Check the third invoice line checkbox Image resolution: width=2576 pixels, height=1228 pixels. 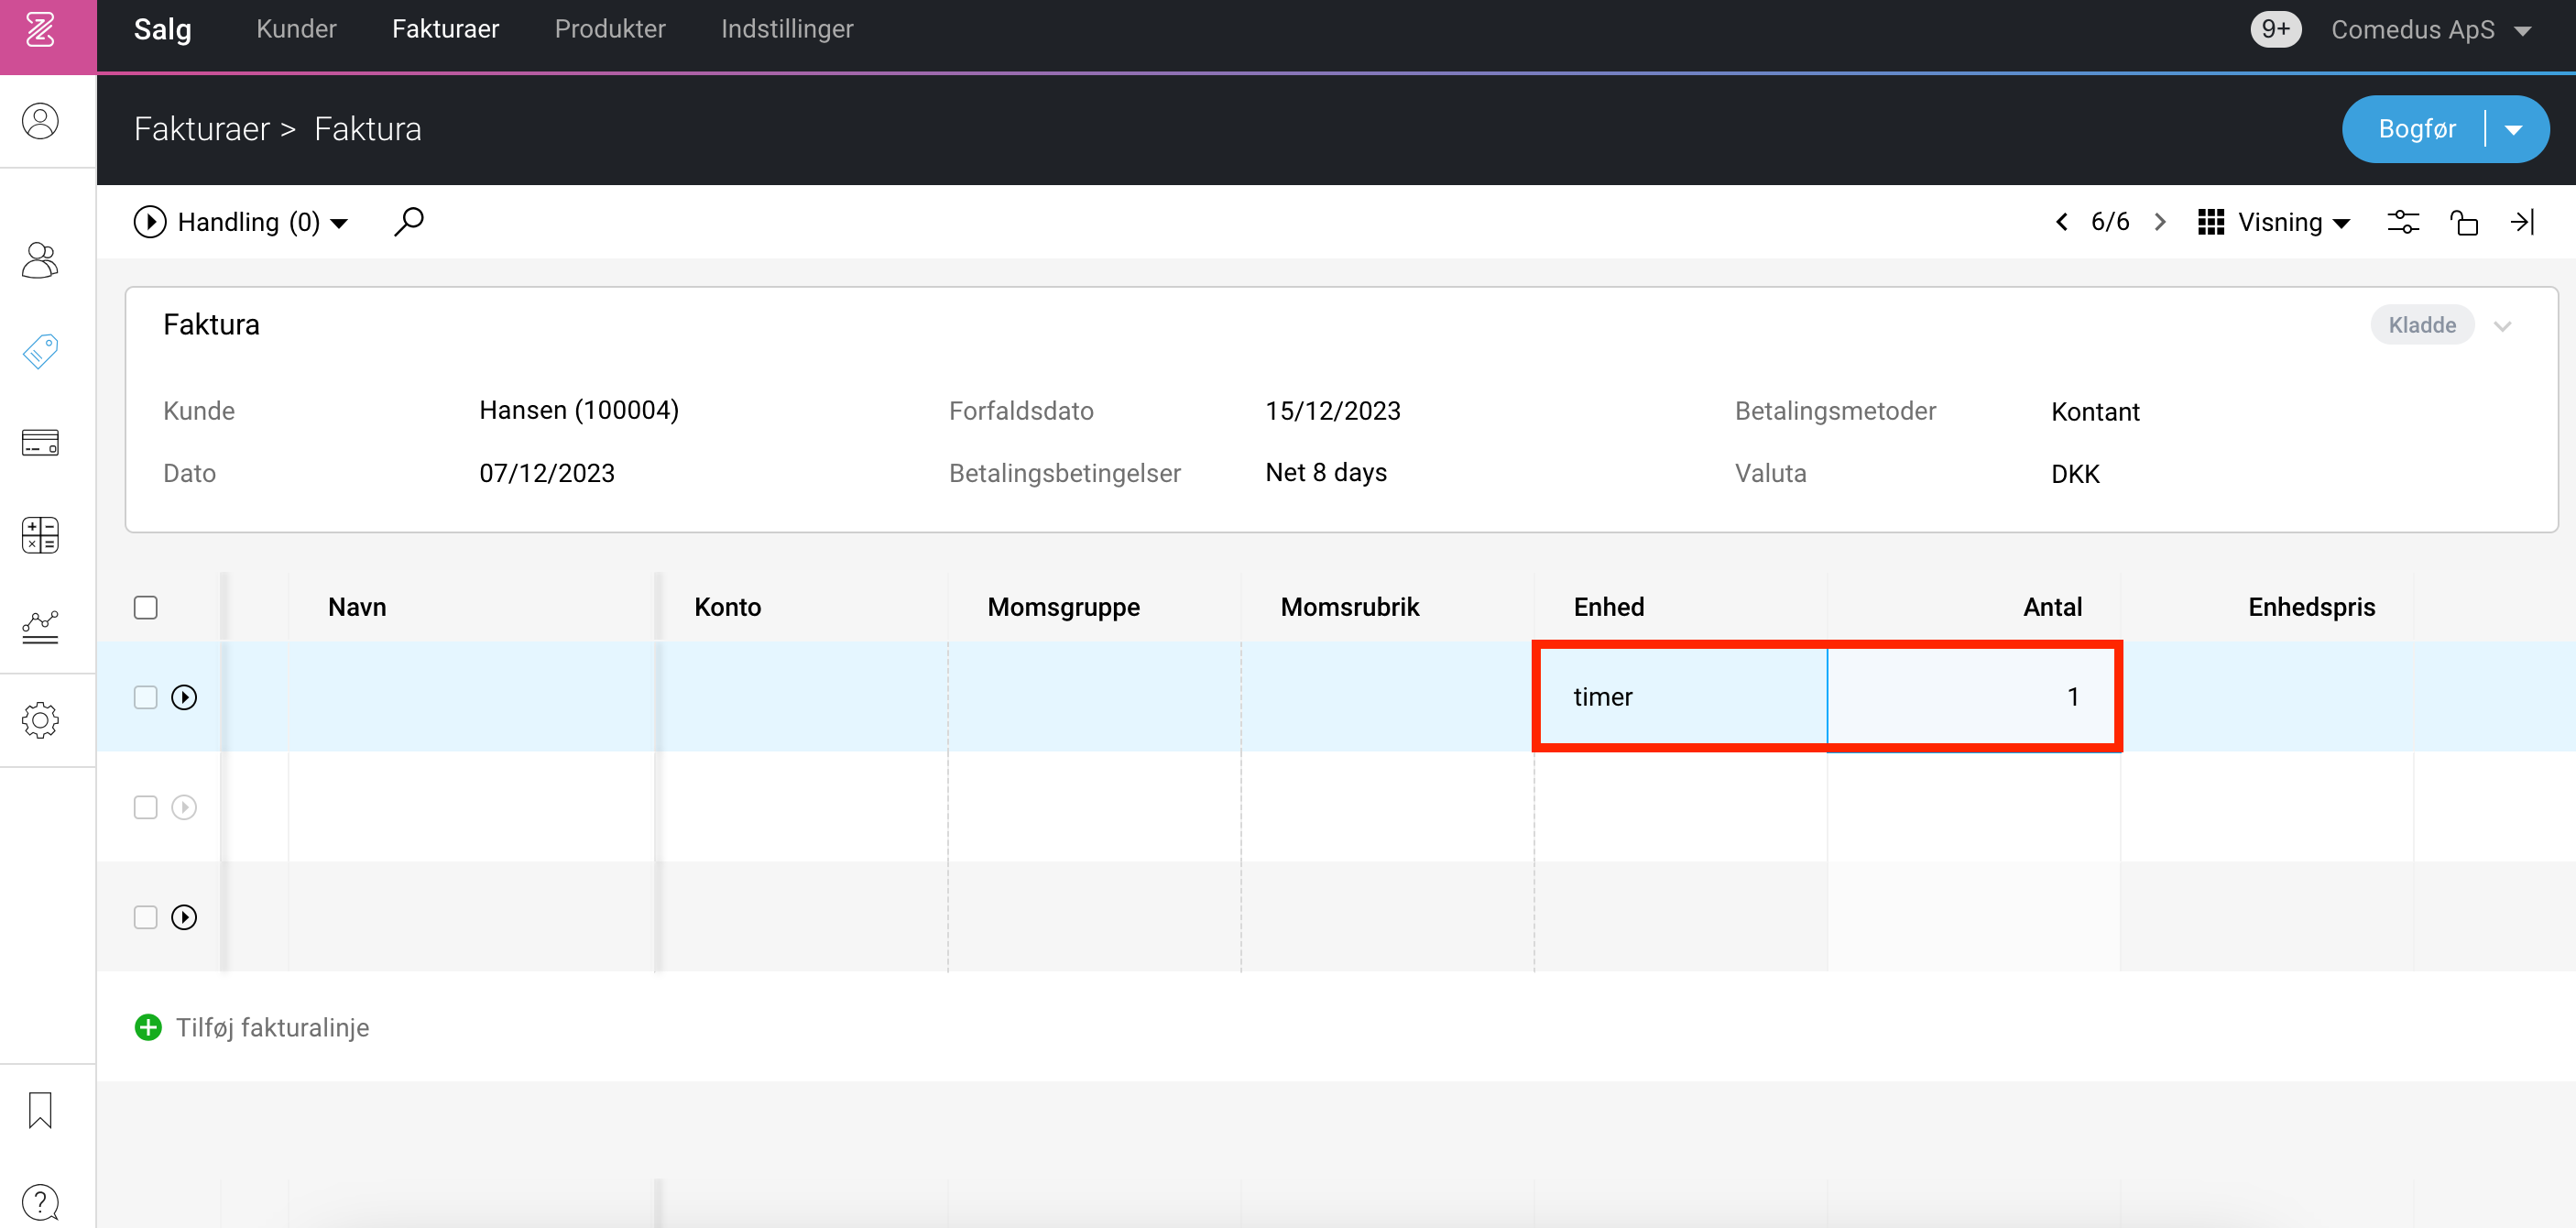pos(146,917)
